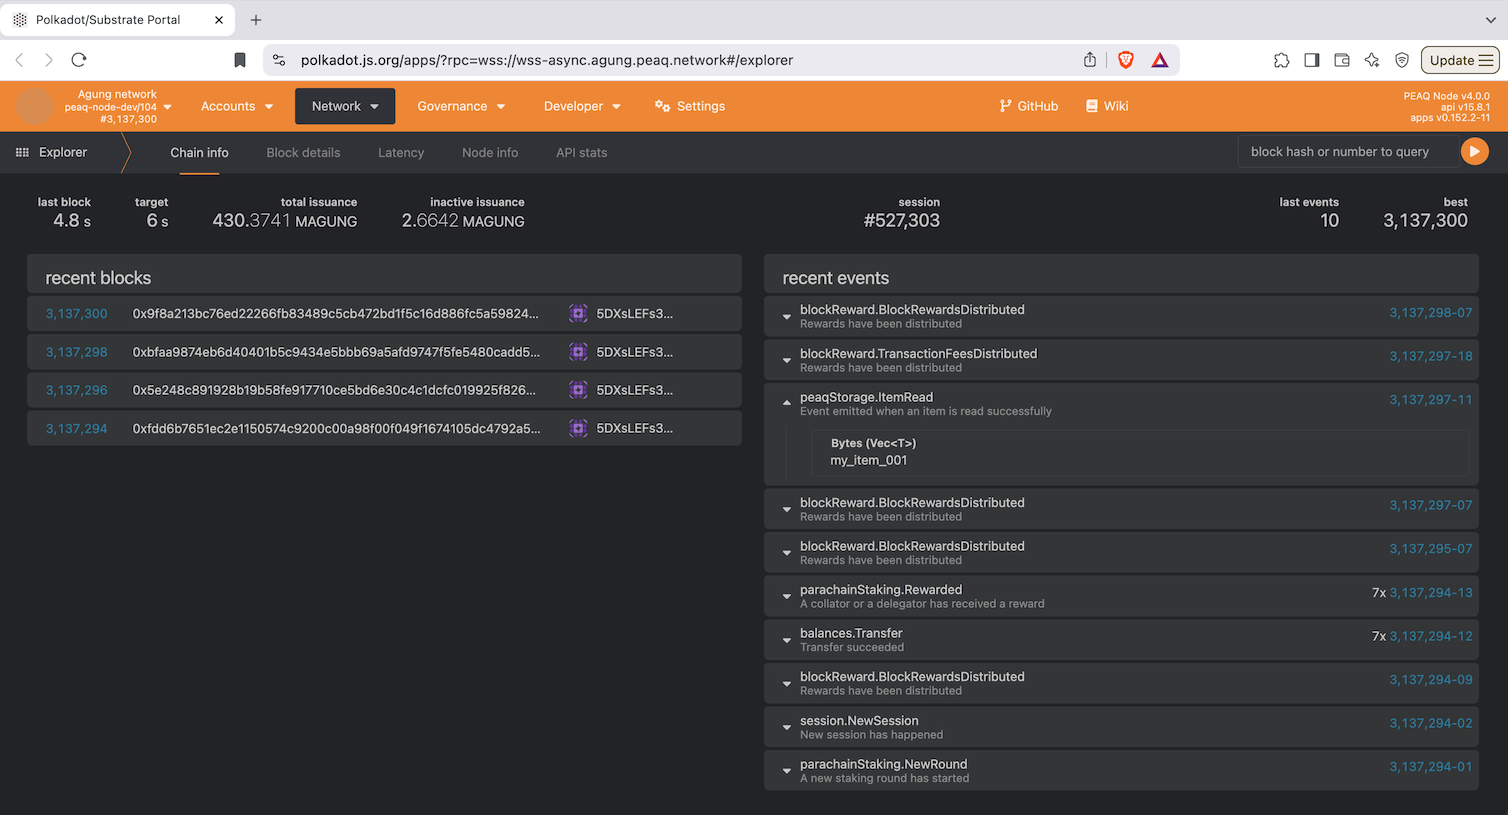Select the Chain info tab
The image size is (1508, 815).
pyautogui.click(x=199, y=153)
